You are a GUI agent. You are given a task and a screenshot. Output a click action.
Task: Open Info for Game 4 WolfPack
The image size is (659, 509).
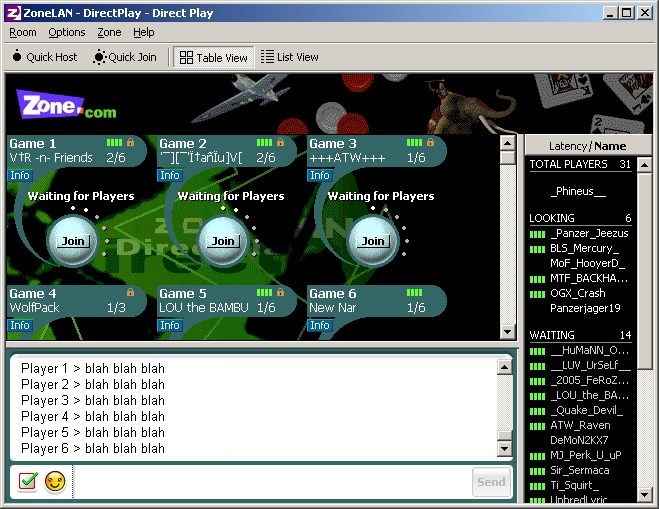(20, 325)
